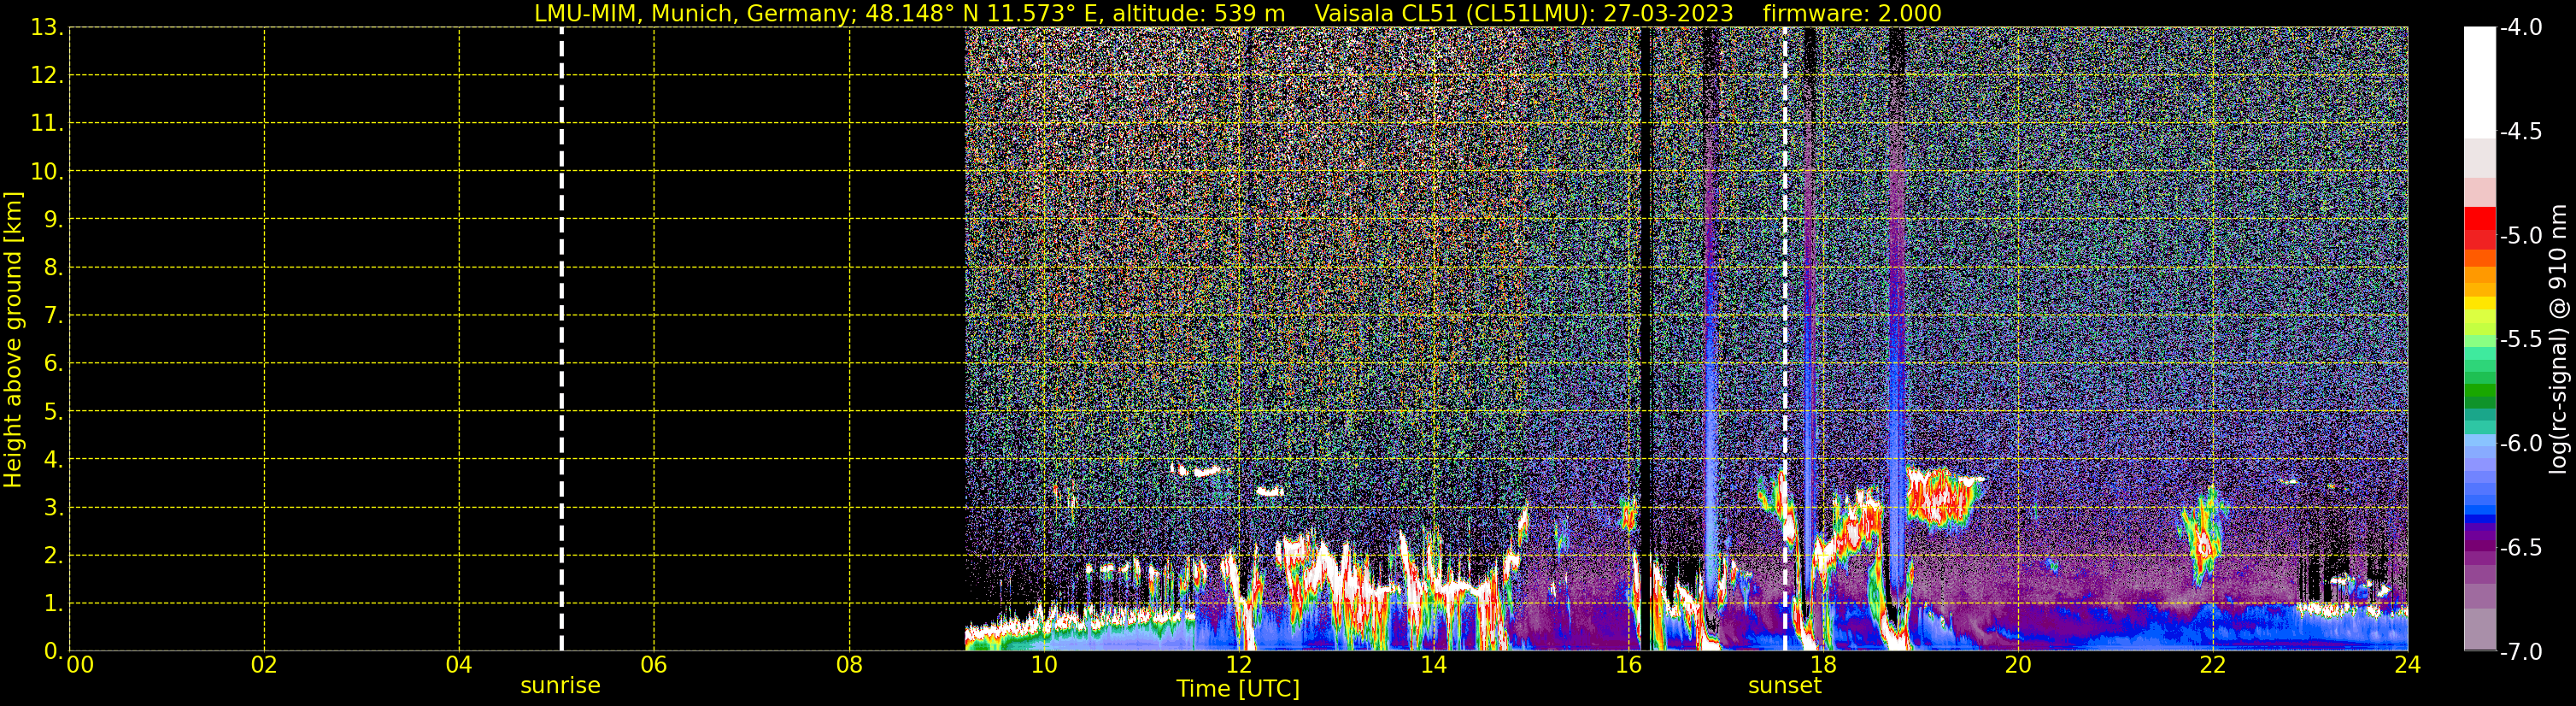2576x706 pixels.
Task: Click the height tick label 10. on the height axis
Action: tap(47, 171)
